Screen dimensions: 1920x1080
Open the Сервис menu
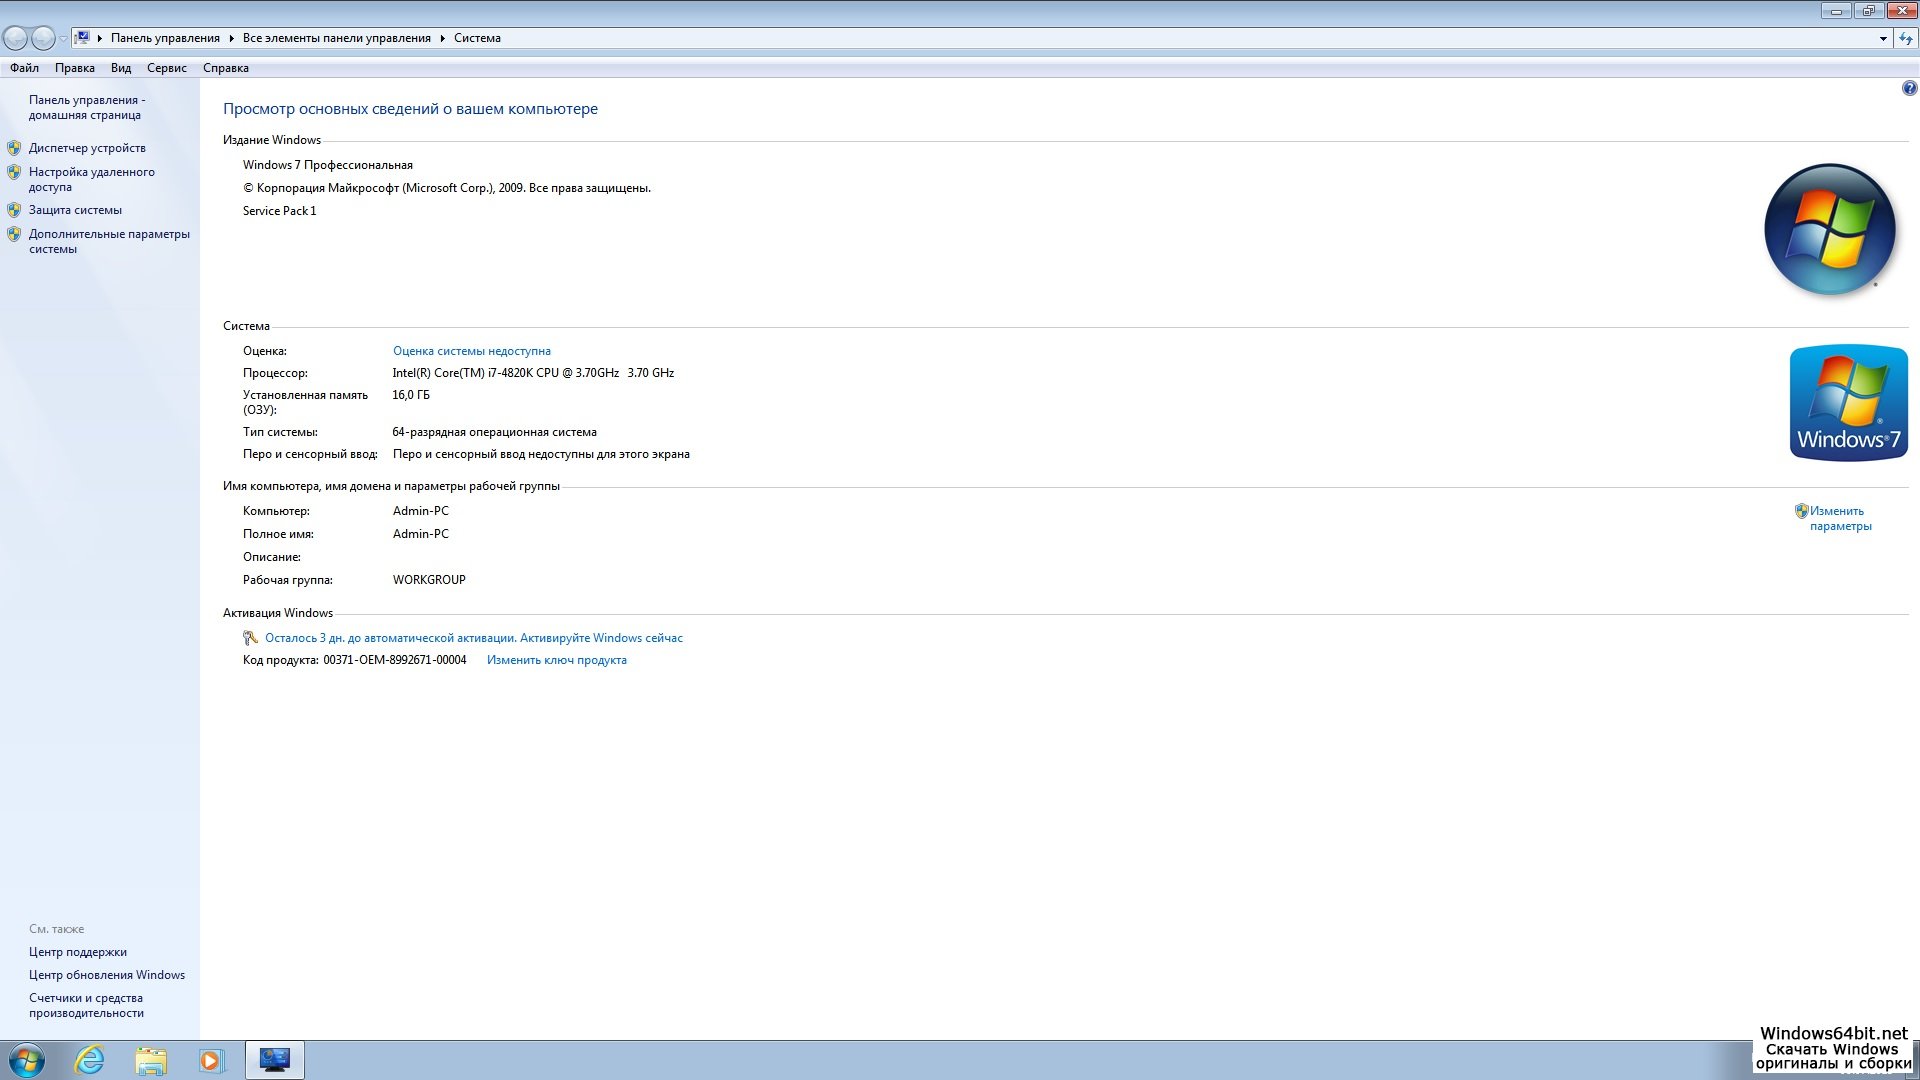coord(166,68)
